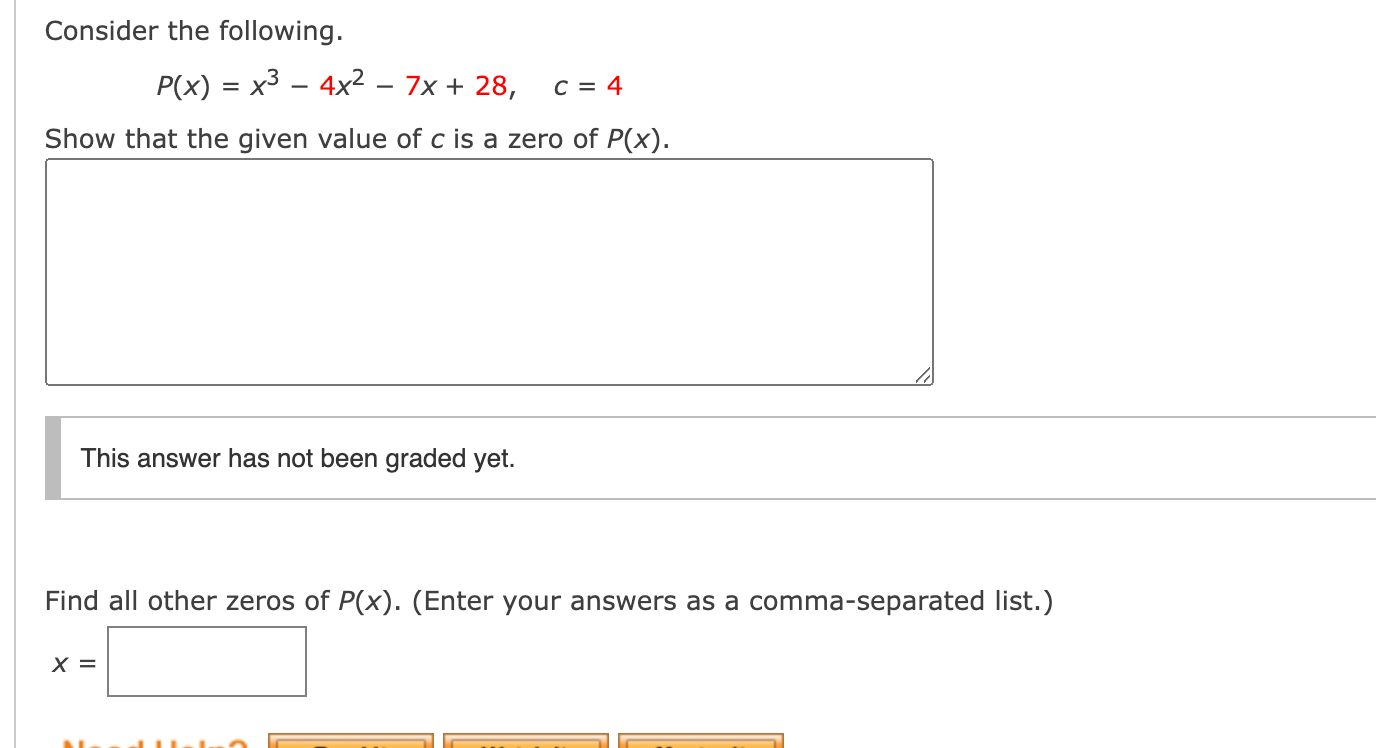The image size is (1376, 748).
Task: Click the textarea resize grip handle
Action: pyautogui.click(x=922, y=375)
